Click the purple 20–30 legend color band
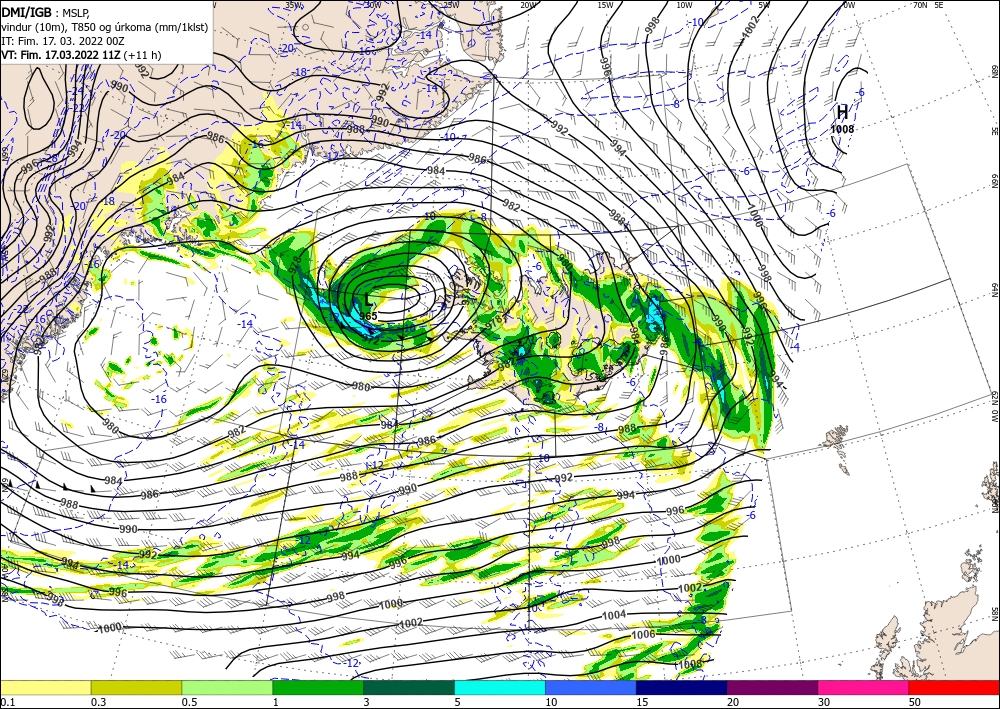Screen dimensions: 1000x709 772,687
